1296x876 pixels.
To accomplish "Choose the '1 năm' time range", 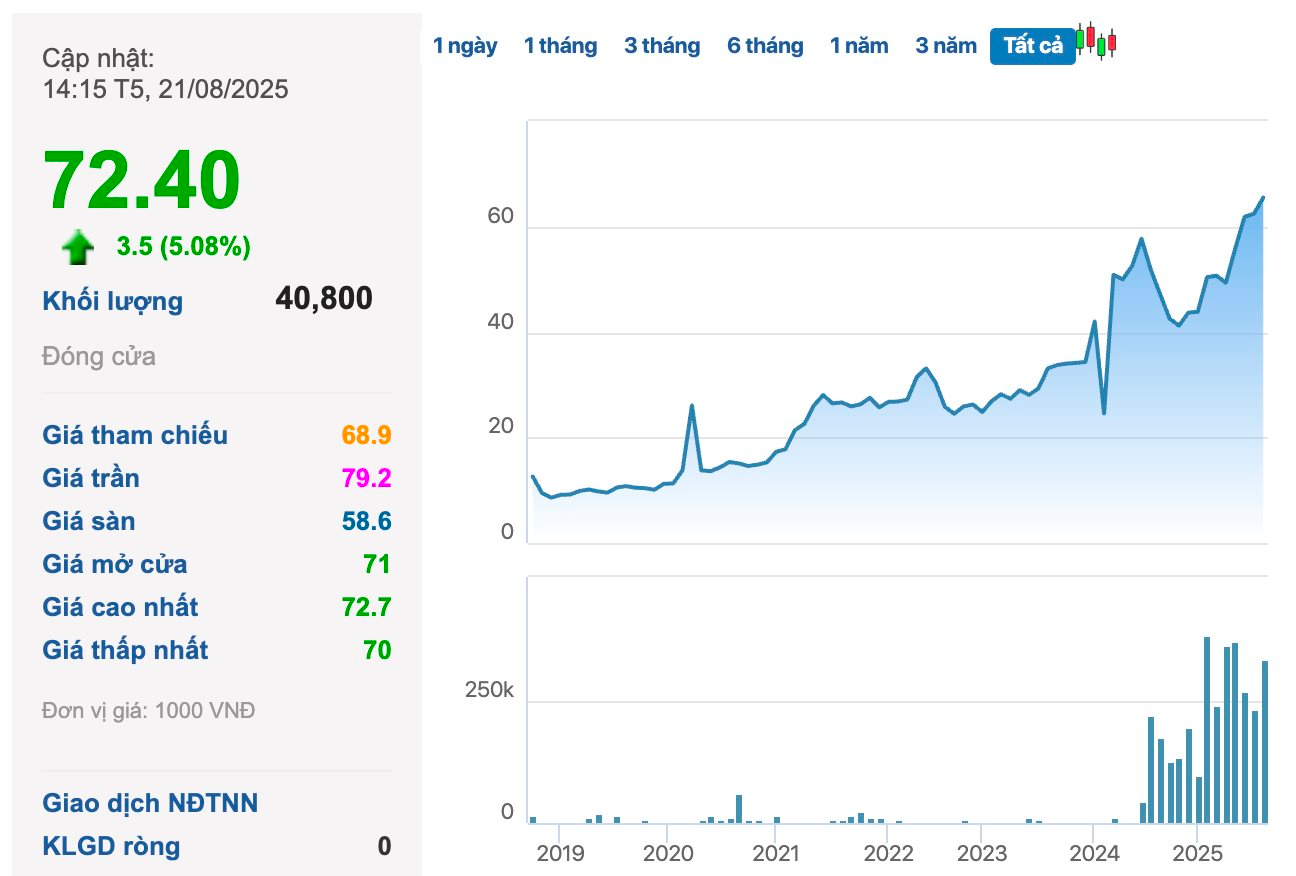I will (x=859, y=46).
